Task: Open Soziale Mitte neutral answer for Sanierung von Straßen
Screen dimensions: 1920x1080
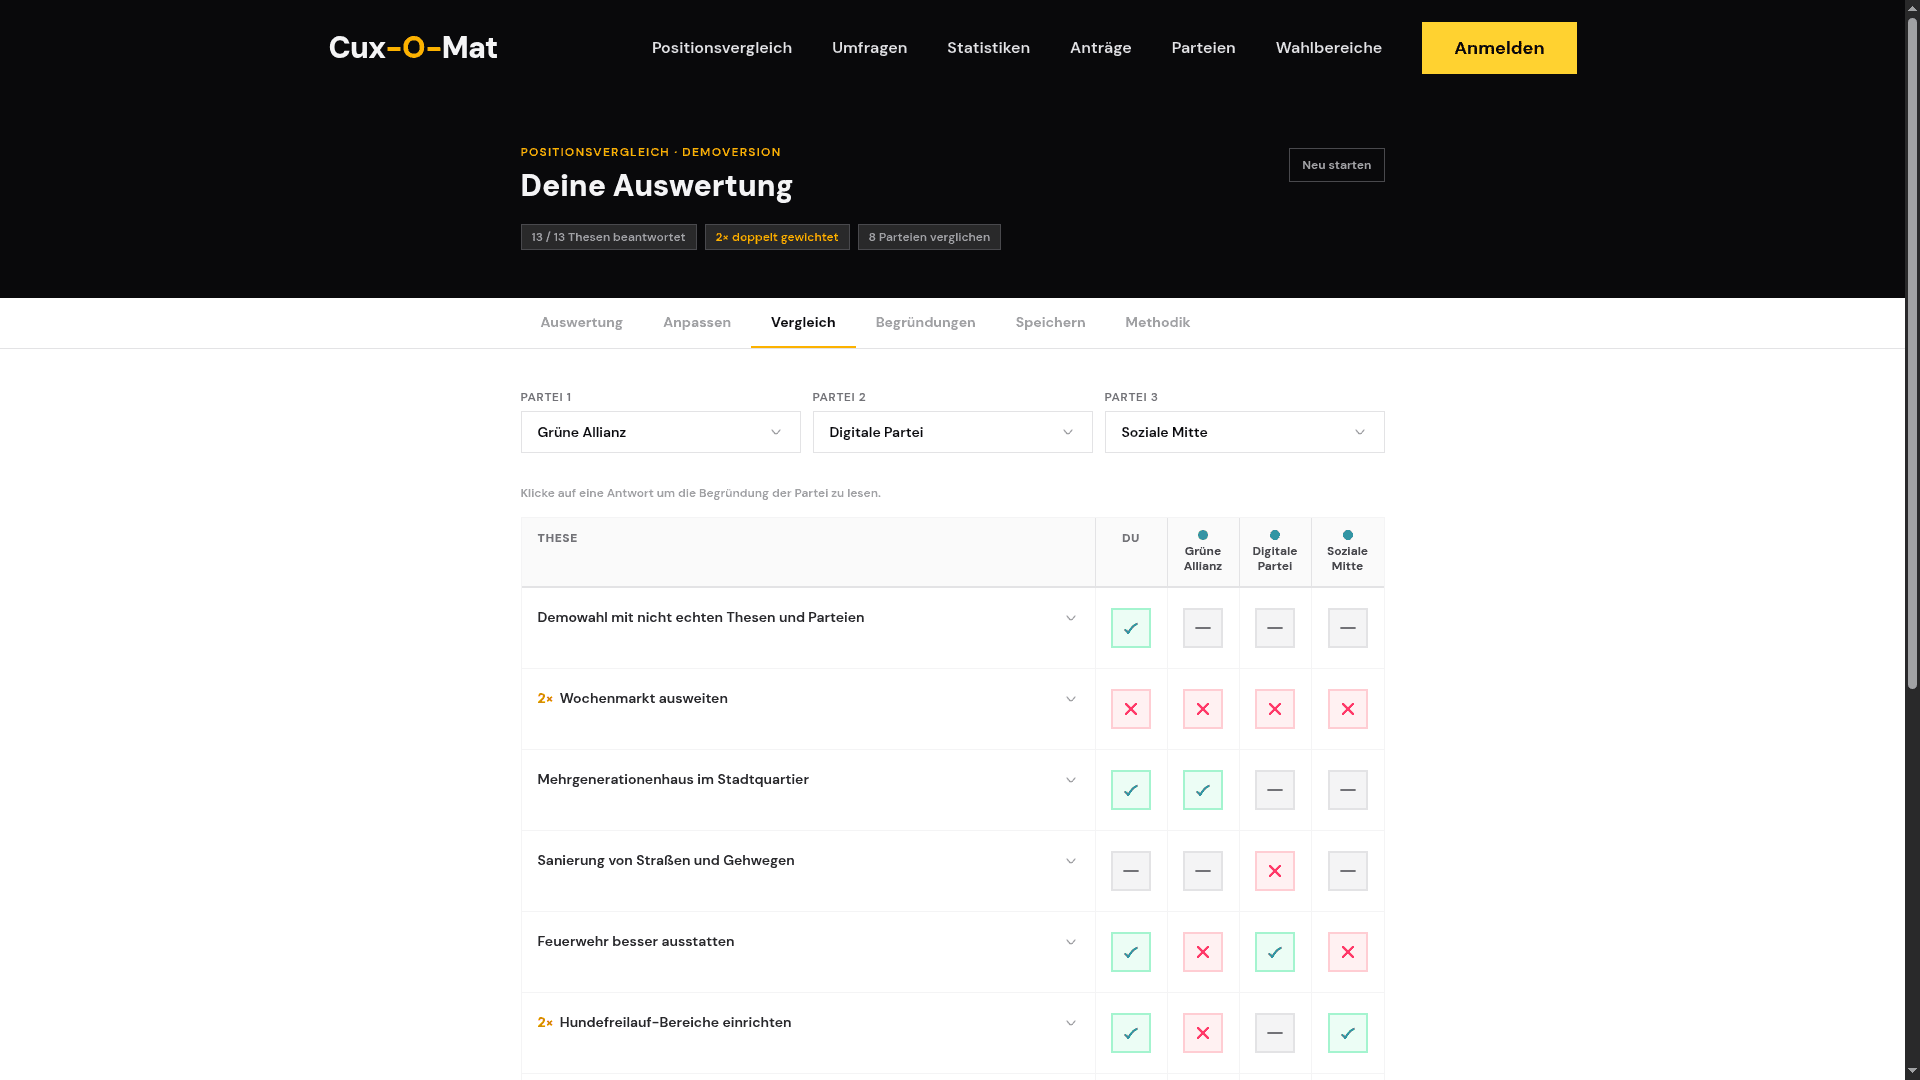Action: (x=1347, y=871)
